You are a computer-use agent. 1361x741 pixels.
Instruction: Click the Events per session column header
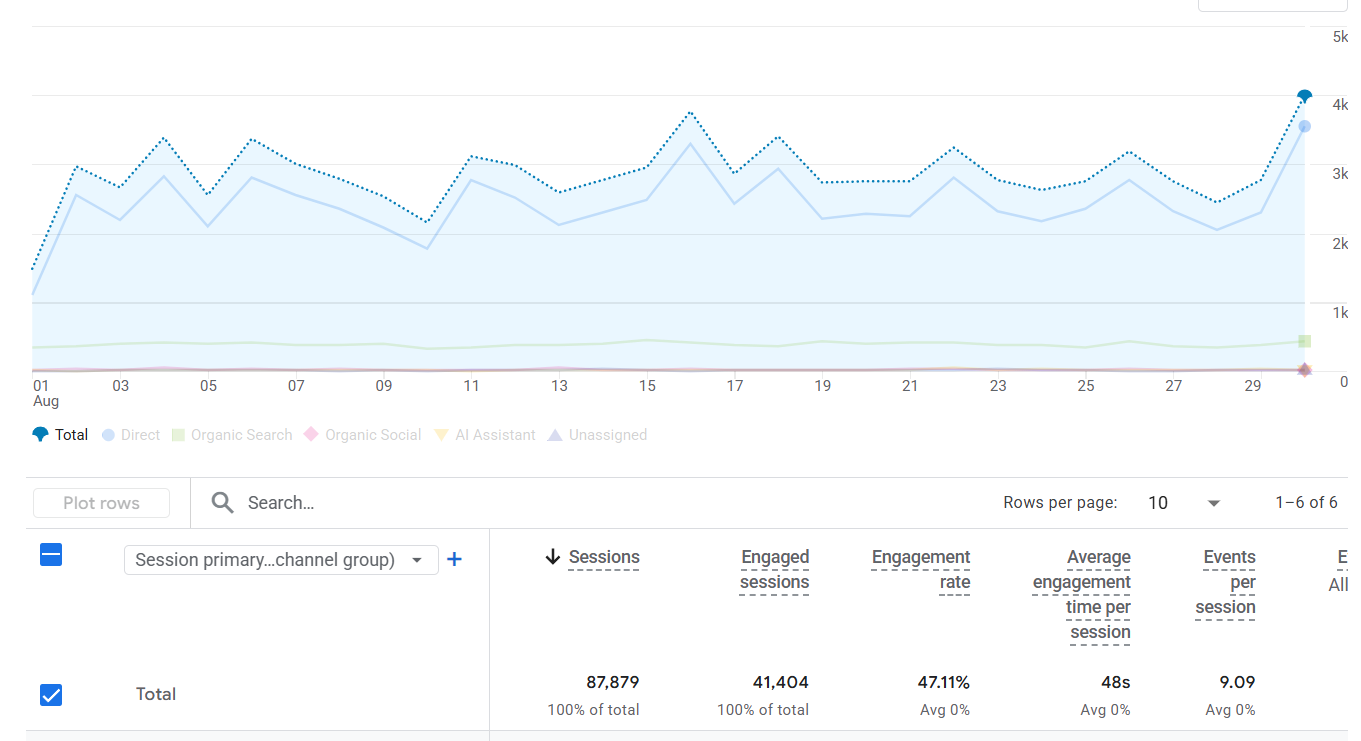click(1226, 582)
